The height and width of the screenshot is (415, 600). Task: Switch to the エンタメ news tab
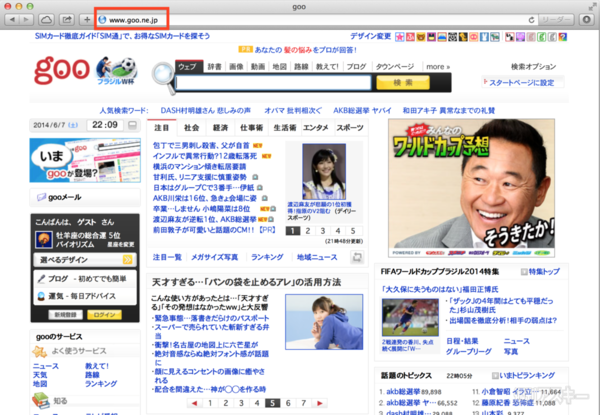[x=316, y=128]
